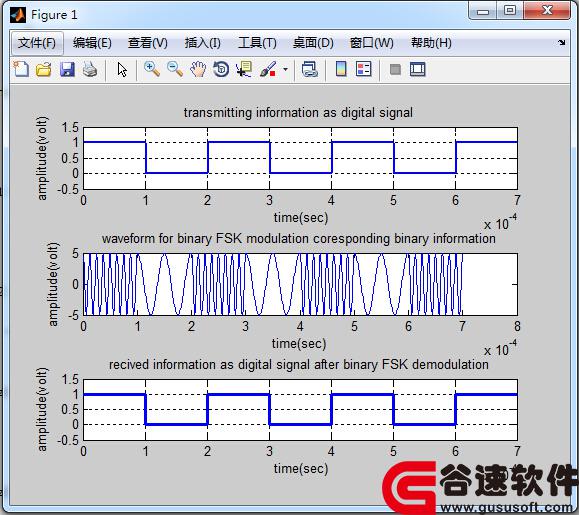The image size is (579, 515).
Task: Enable the Pan hand tool
Action: (198, 69)
